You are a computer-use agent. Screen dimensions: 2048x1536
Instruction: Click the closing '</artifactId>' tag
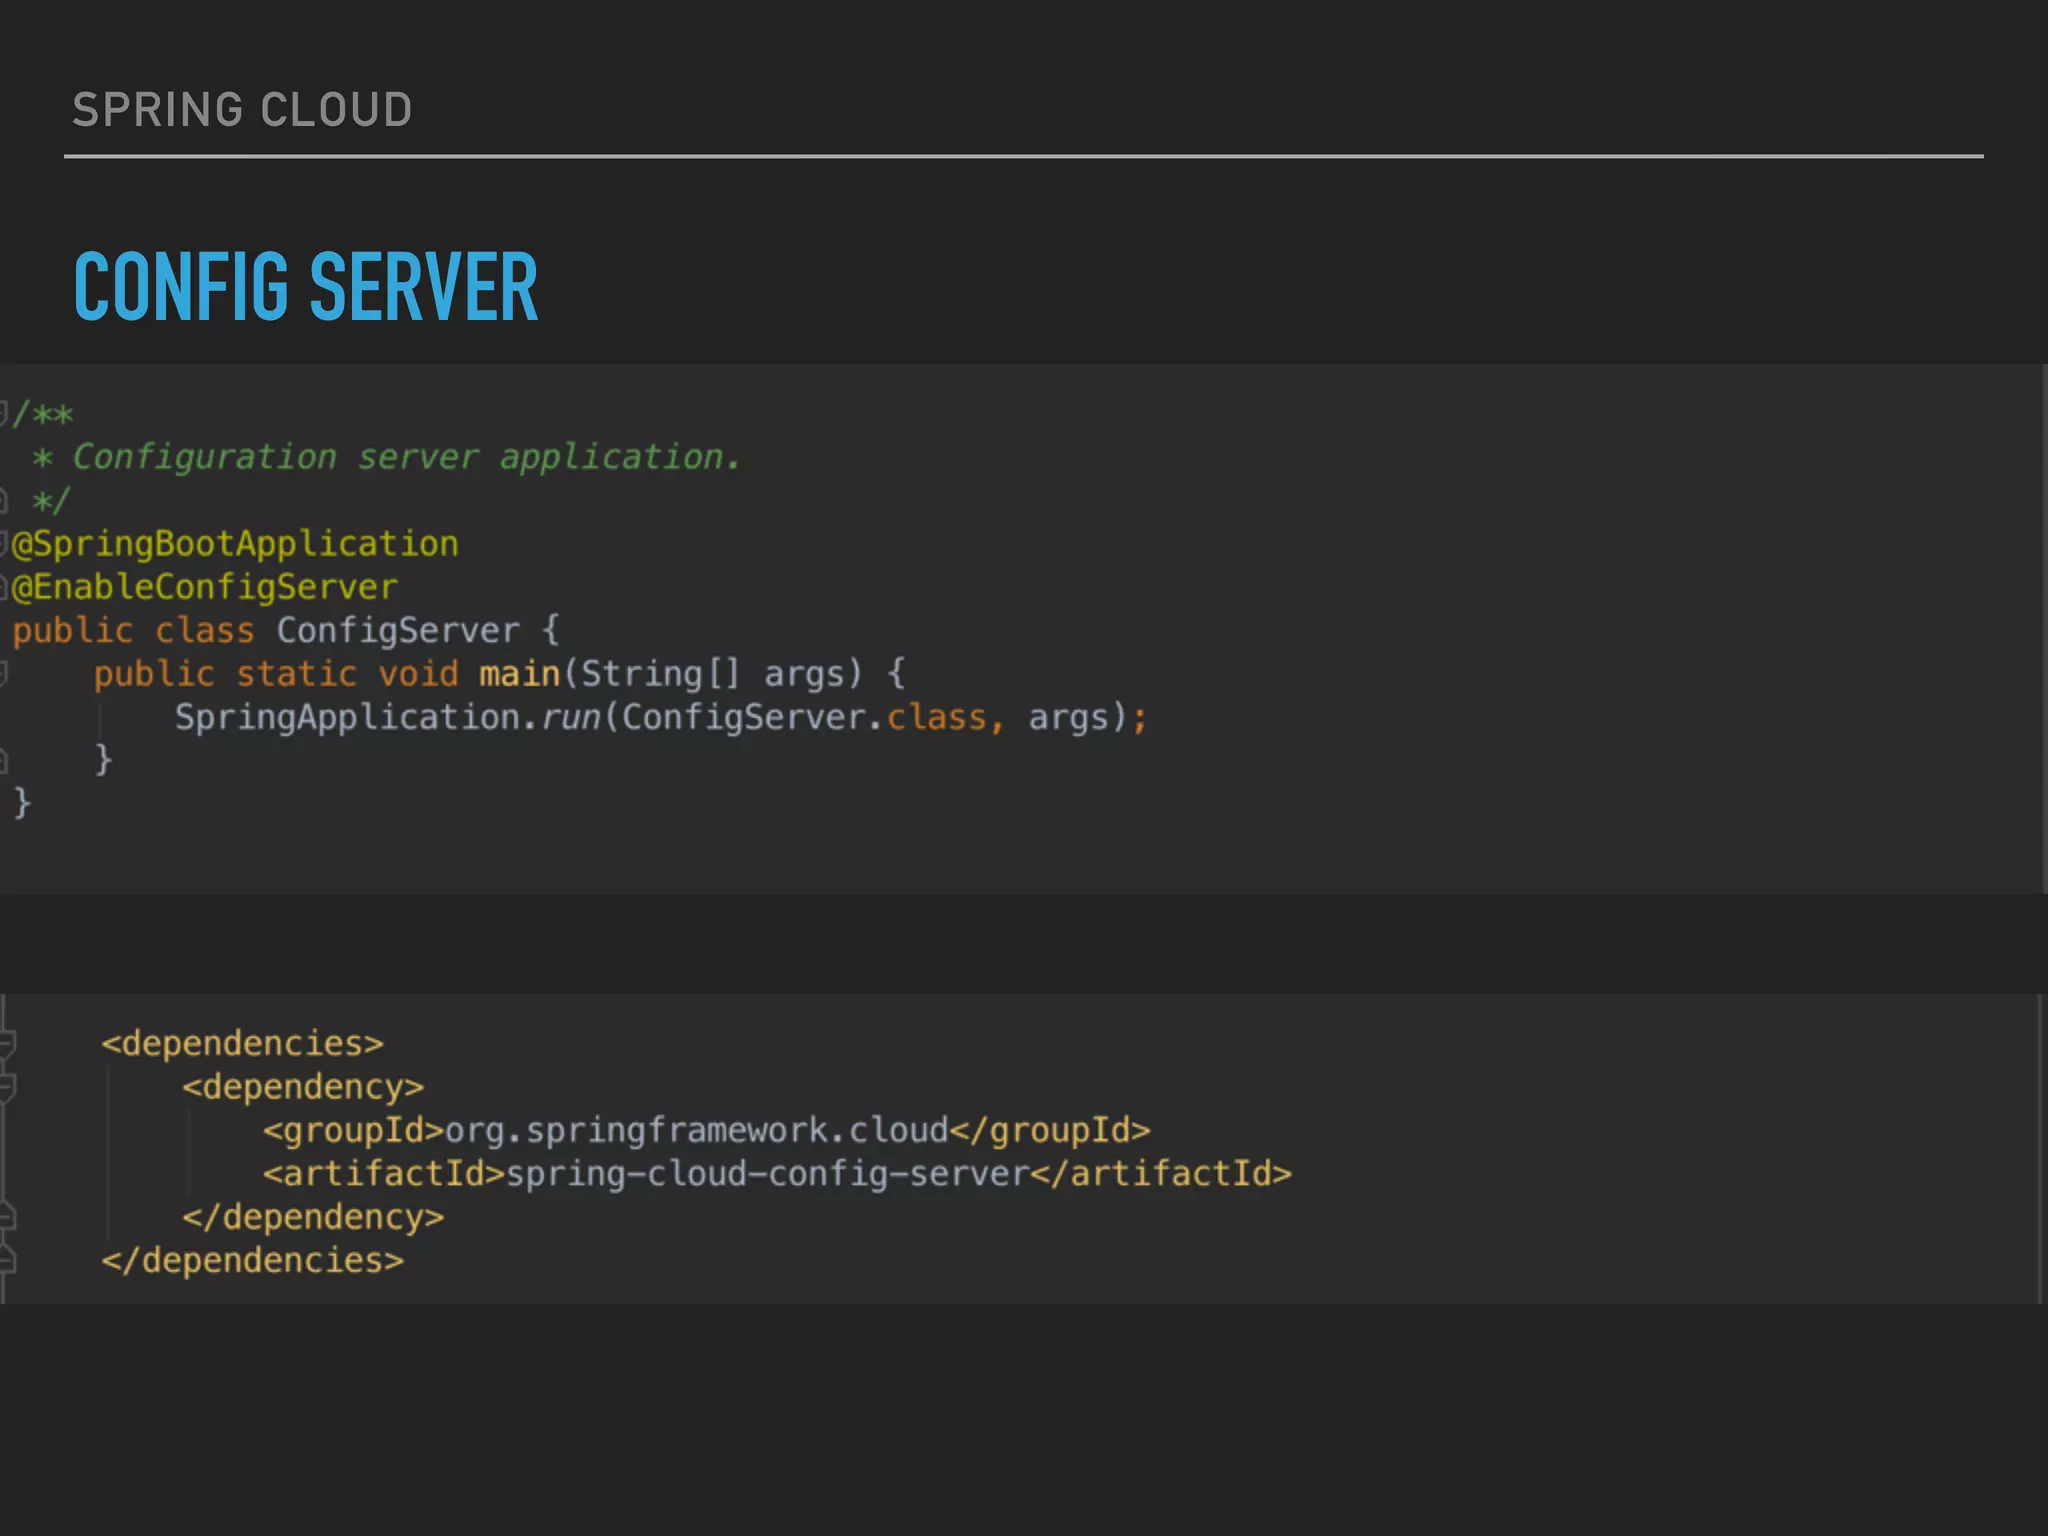(x=1161, y=1174)
